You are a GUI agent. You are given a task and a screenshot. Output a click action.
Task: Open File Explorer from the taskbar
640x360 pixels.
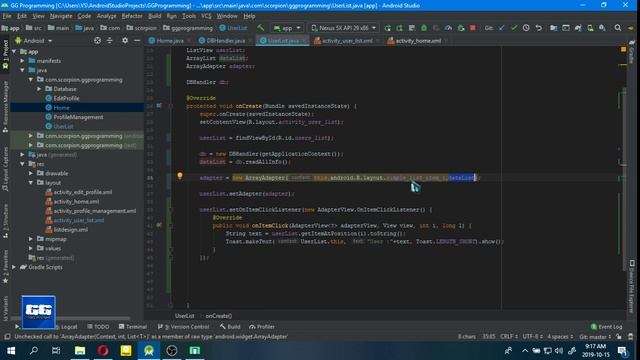[x=80, y=350]
